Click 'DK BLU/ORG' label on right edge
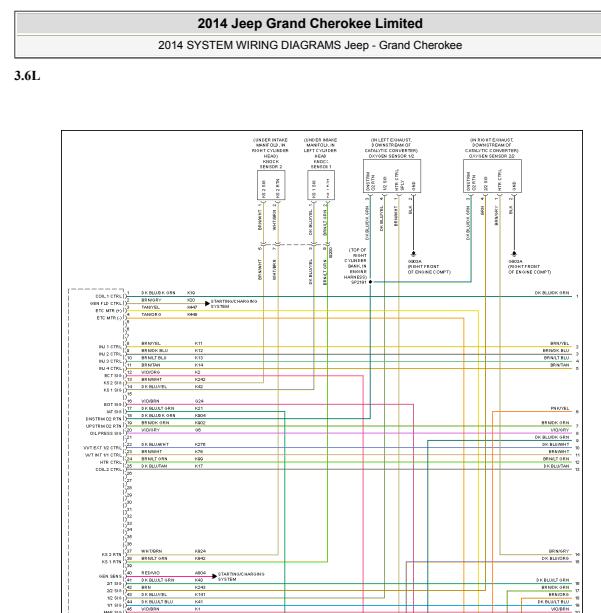601x613 pixels. point(555,558)
